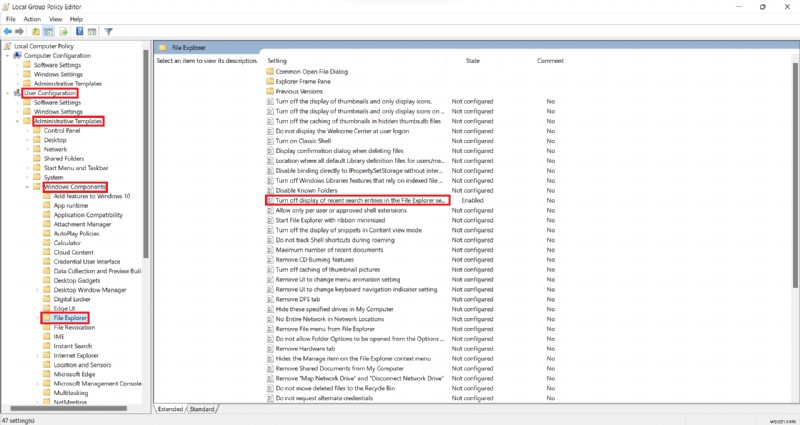Click the Calculator folder icon
This screenshot has width=800, height=425.
coord(47,243)
